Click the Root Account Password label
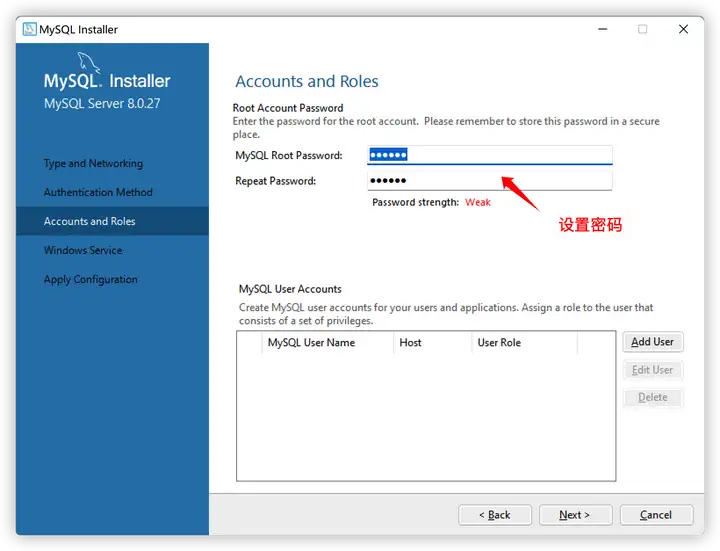This screenshot has width=720, height=551. tap(288, 108)
